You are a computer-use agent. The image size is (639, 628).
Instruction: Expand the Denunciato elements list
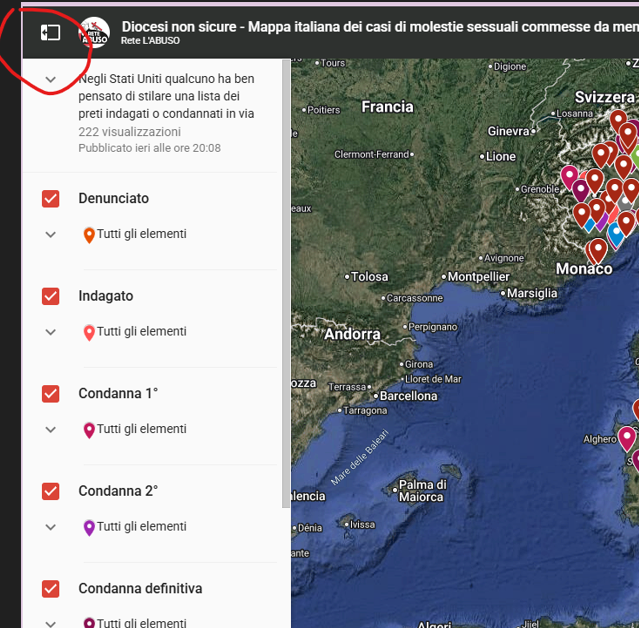(51, 235)
